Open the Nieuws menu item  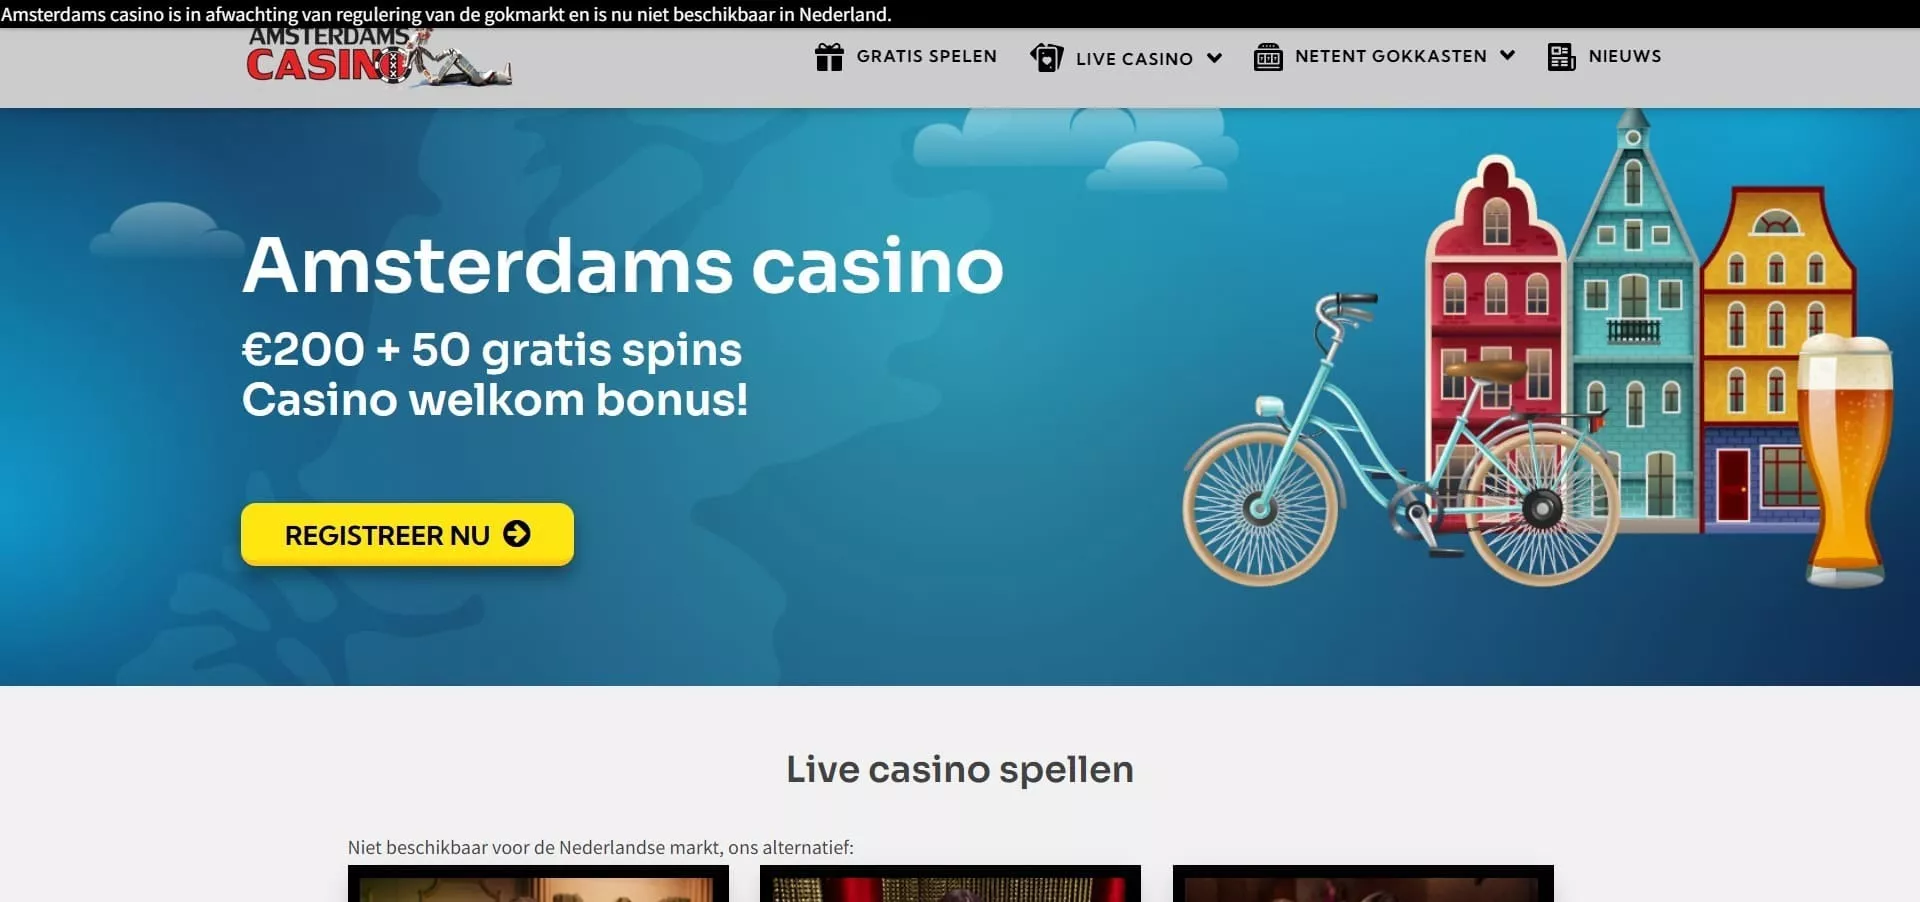(x=1604, y=57)
